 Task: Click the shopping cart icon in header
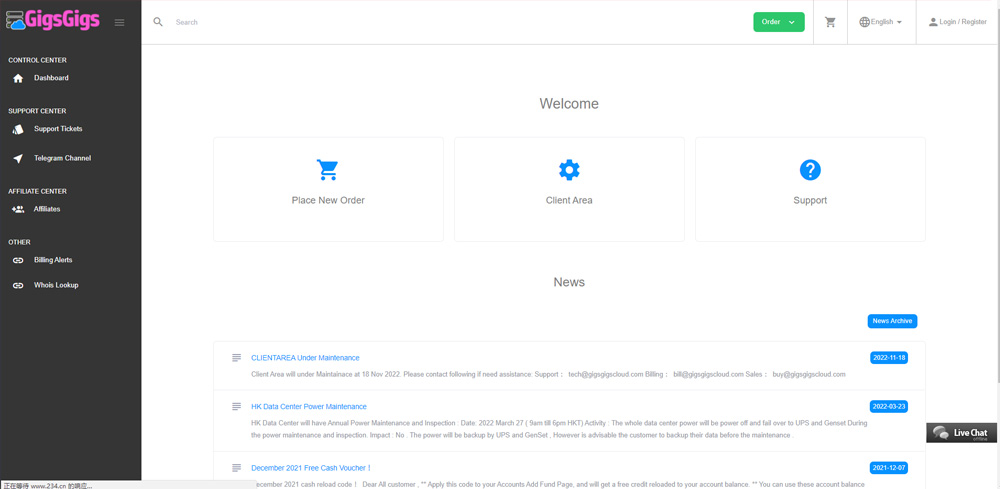830,22
